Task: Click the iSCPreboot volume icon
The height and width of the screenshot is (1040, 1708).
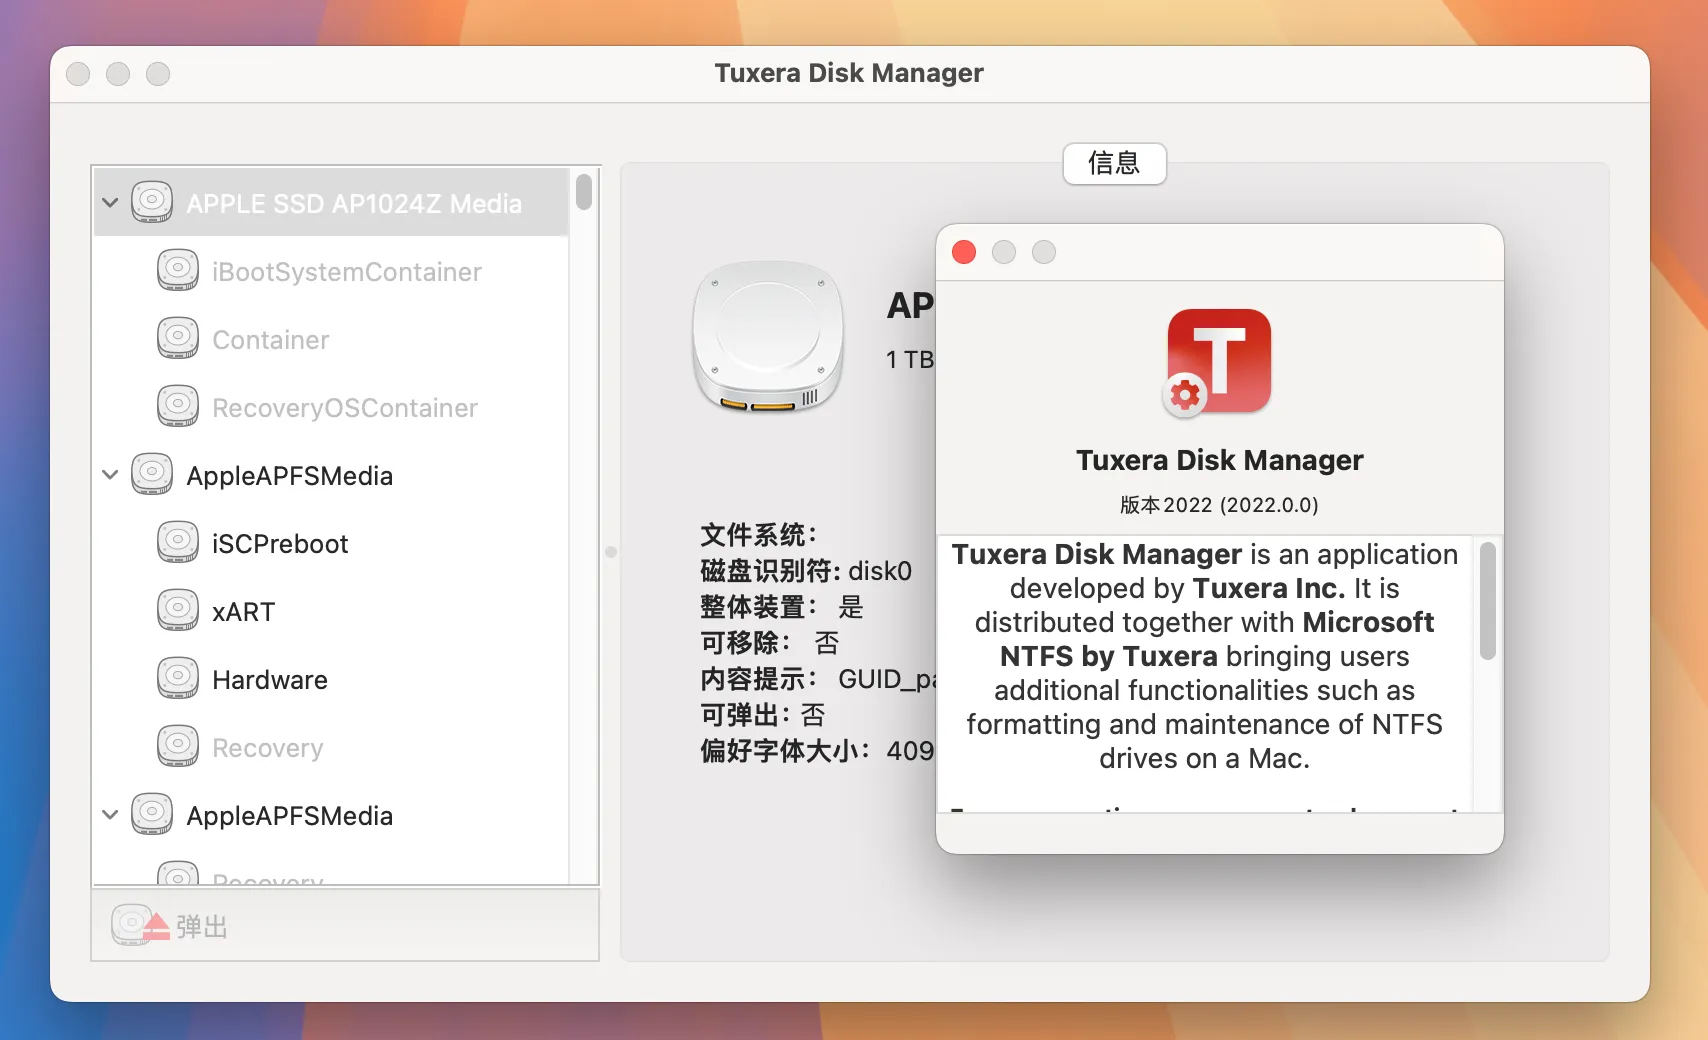Action: [178, 542]
